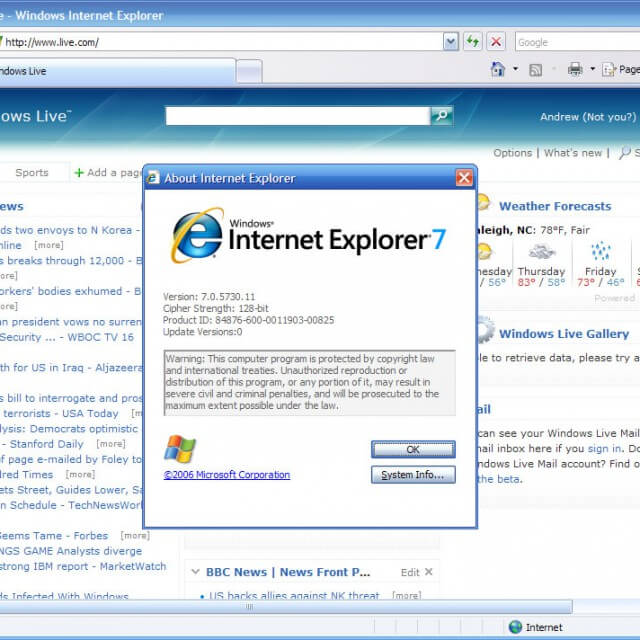Click the Product ID text line
Screen dimensions: 640x640
pyautogui.click(x=249, y=320)
